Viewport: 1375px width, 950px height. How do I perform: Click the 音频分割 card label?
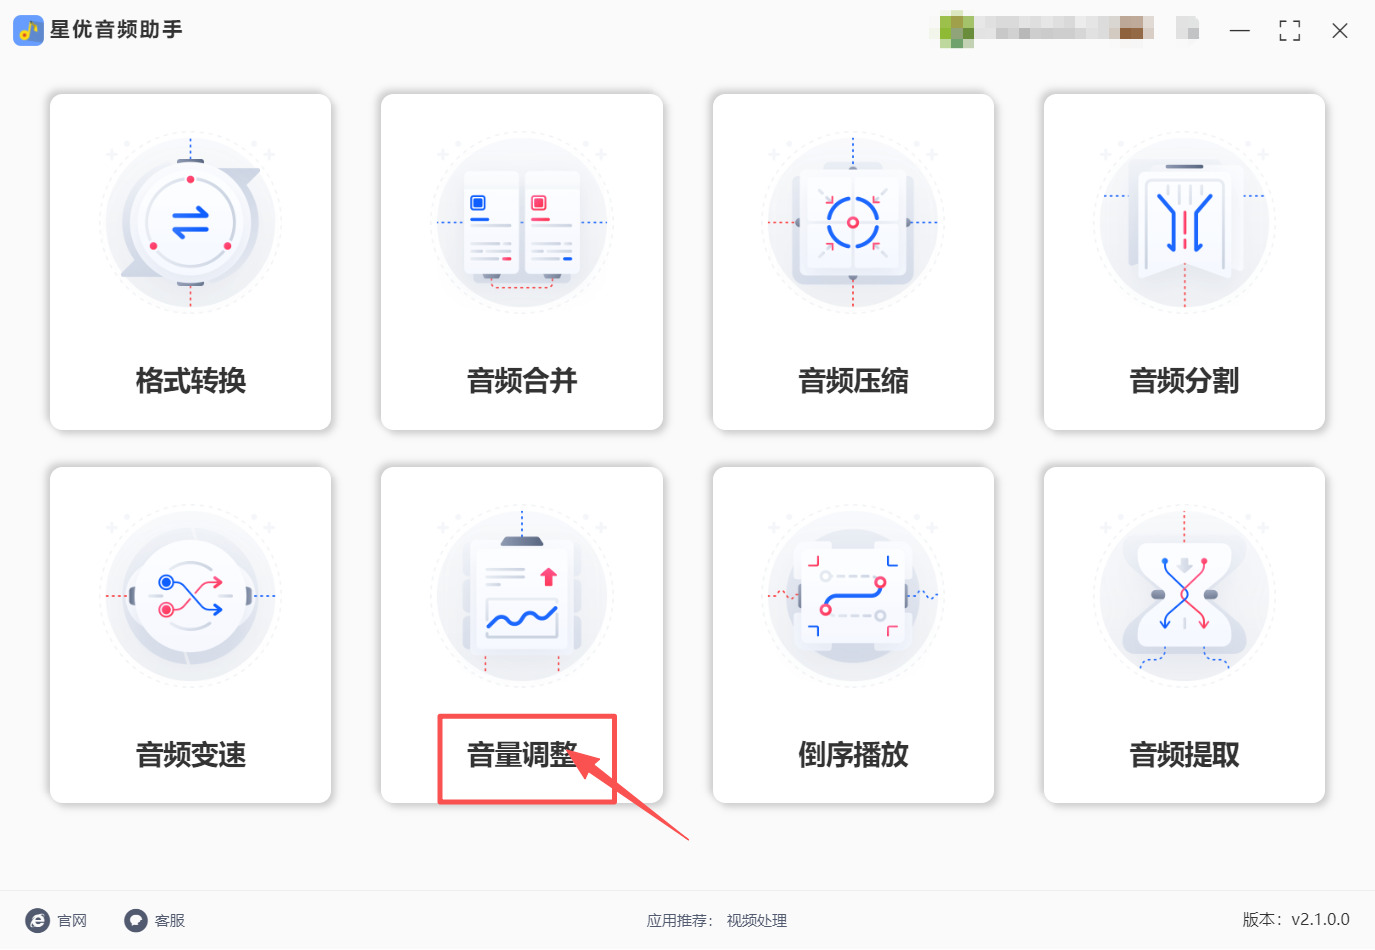tap(1184, 380)
